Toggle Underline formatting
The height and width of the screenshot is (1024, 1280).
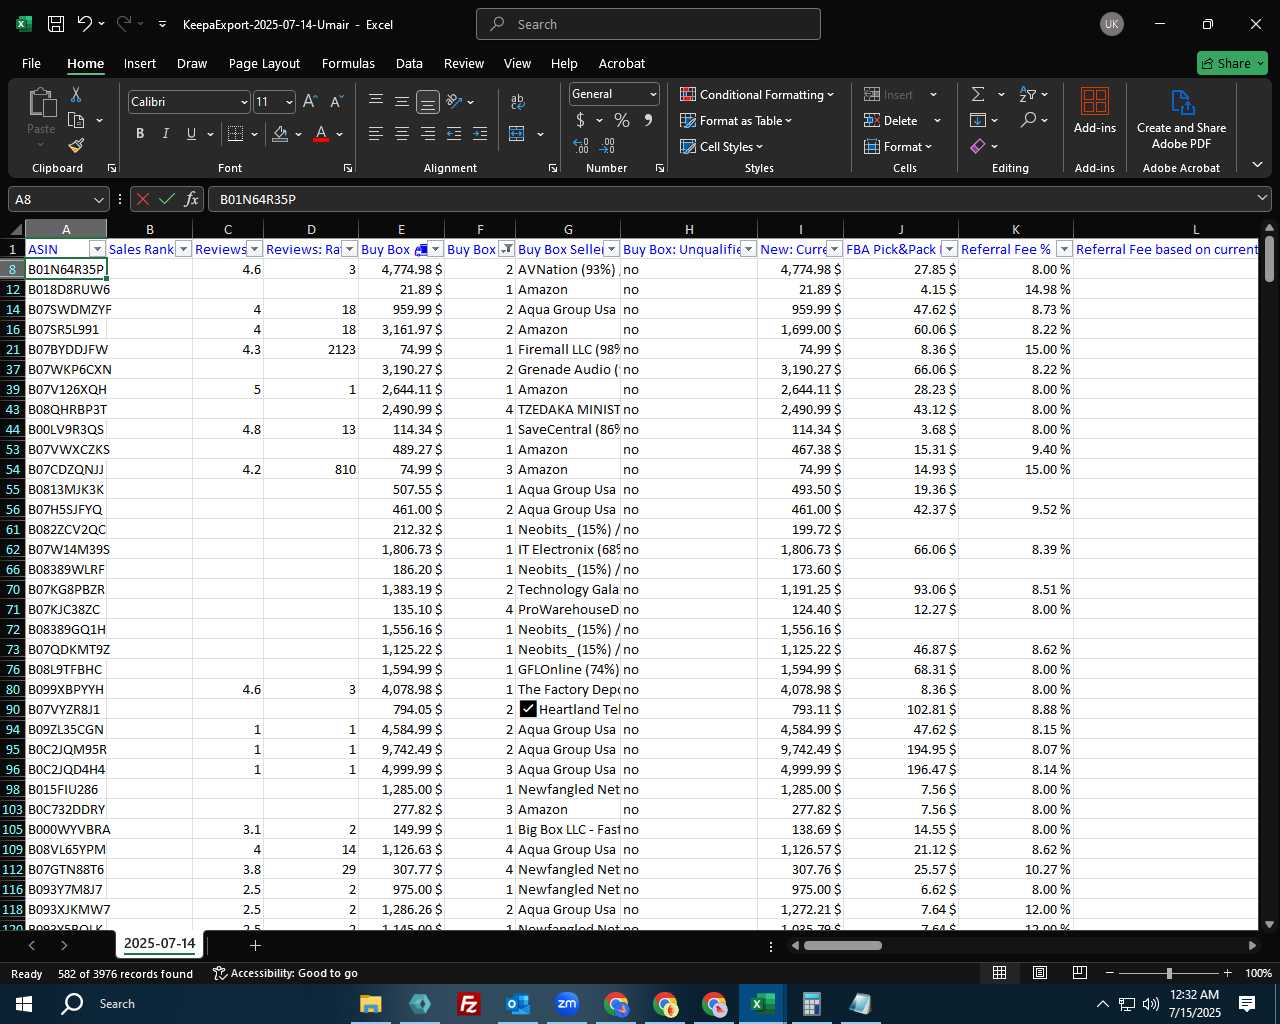tap(191, 134)
